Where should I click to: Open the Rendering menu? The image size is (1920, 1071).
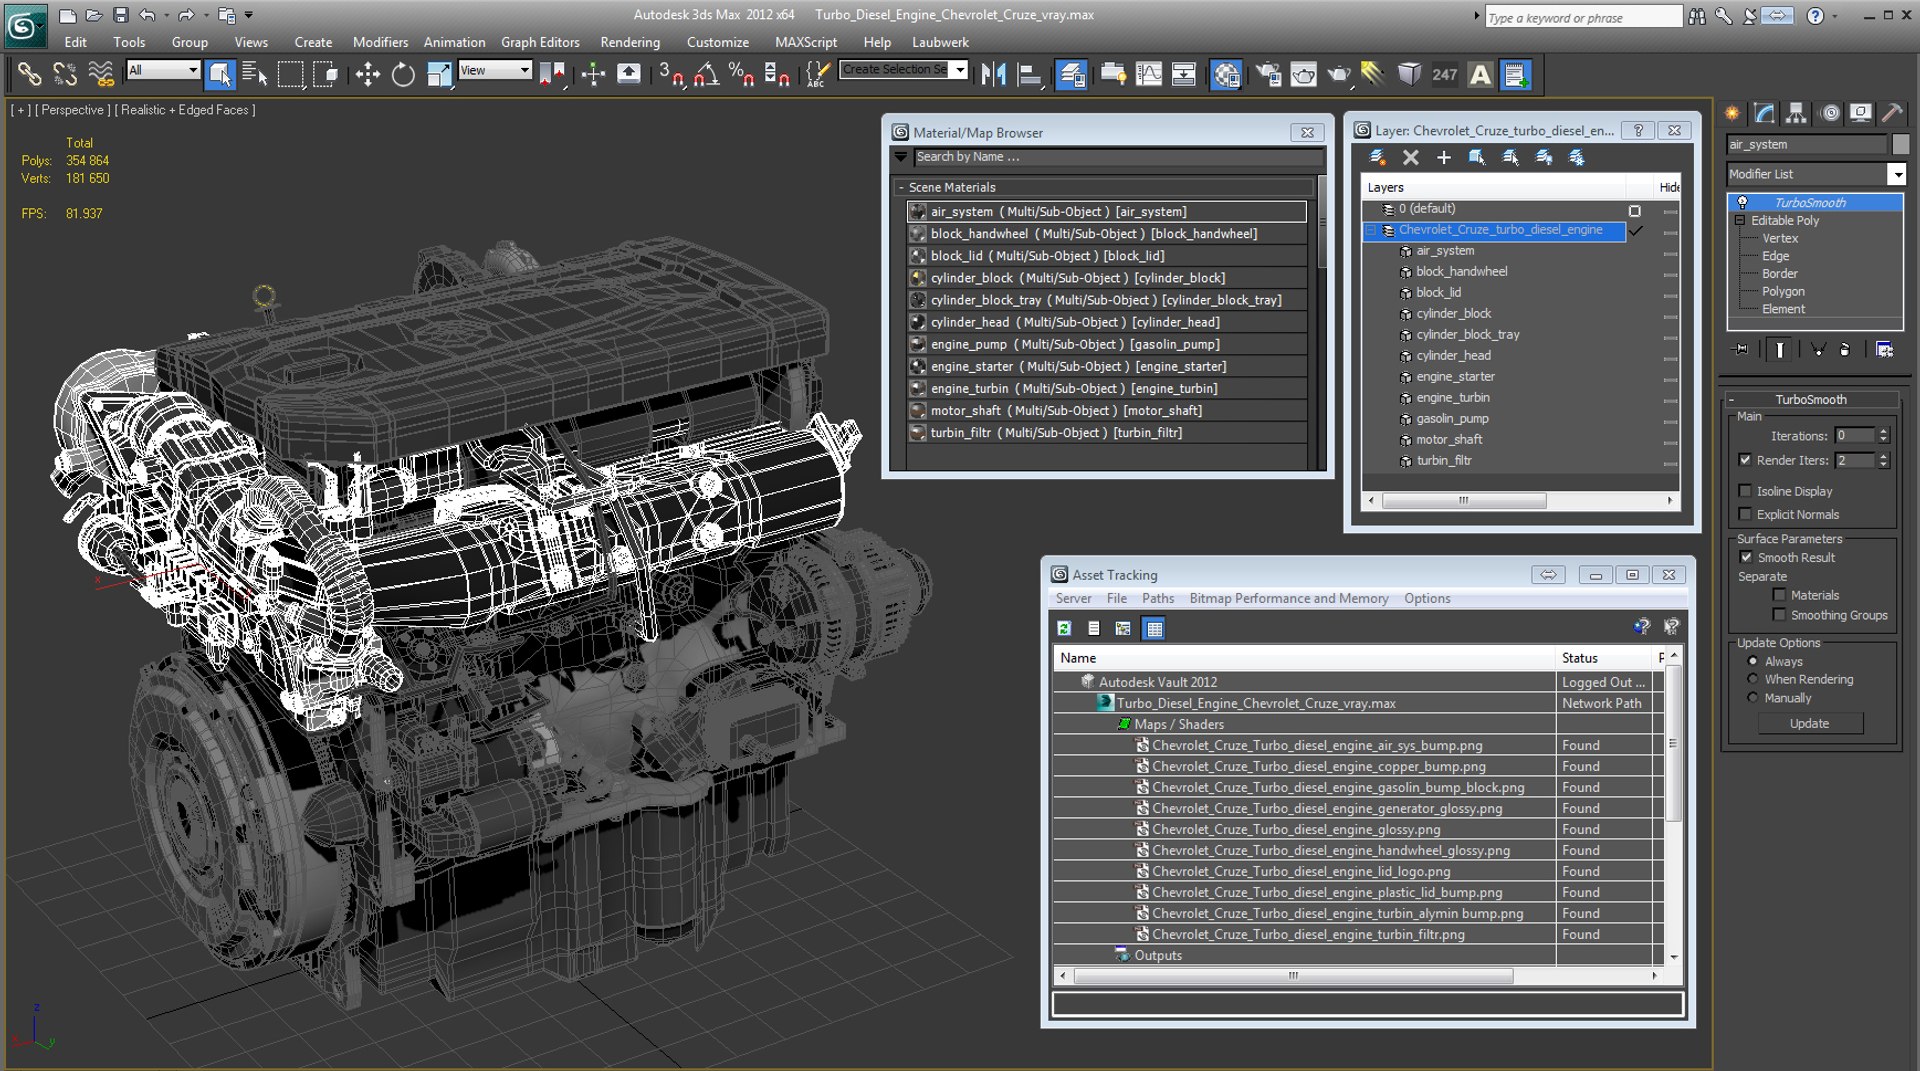point(630,42)
